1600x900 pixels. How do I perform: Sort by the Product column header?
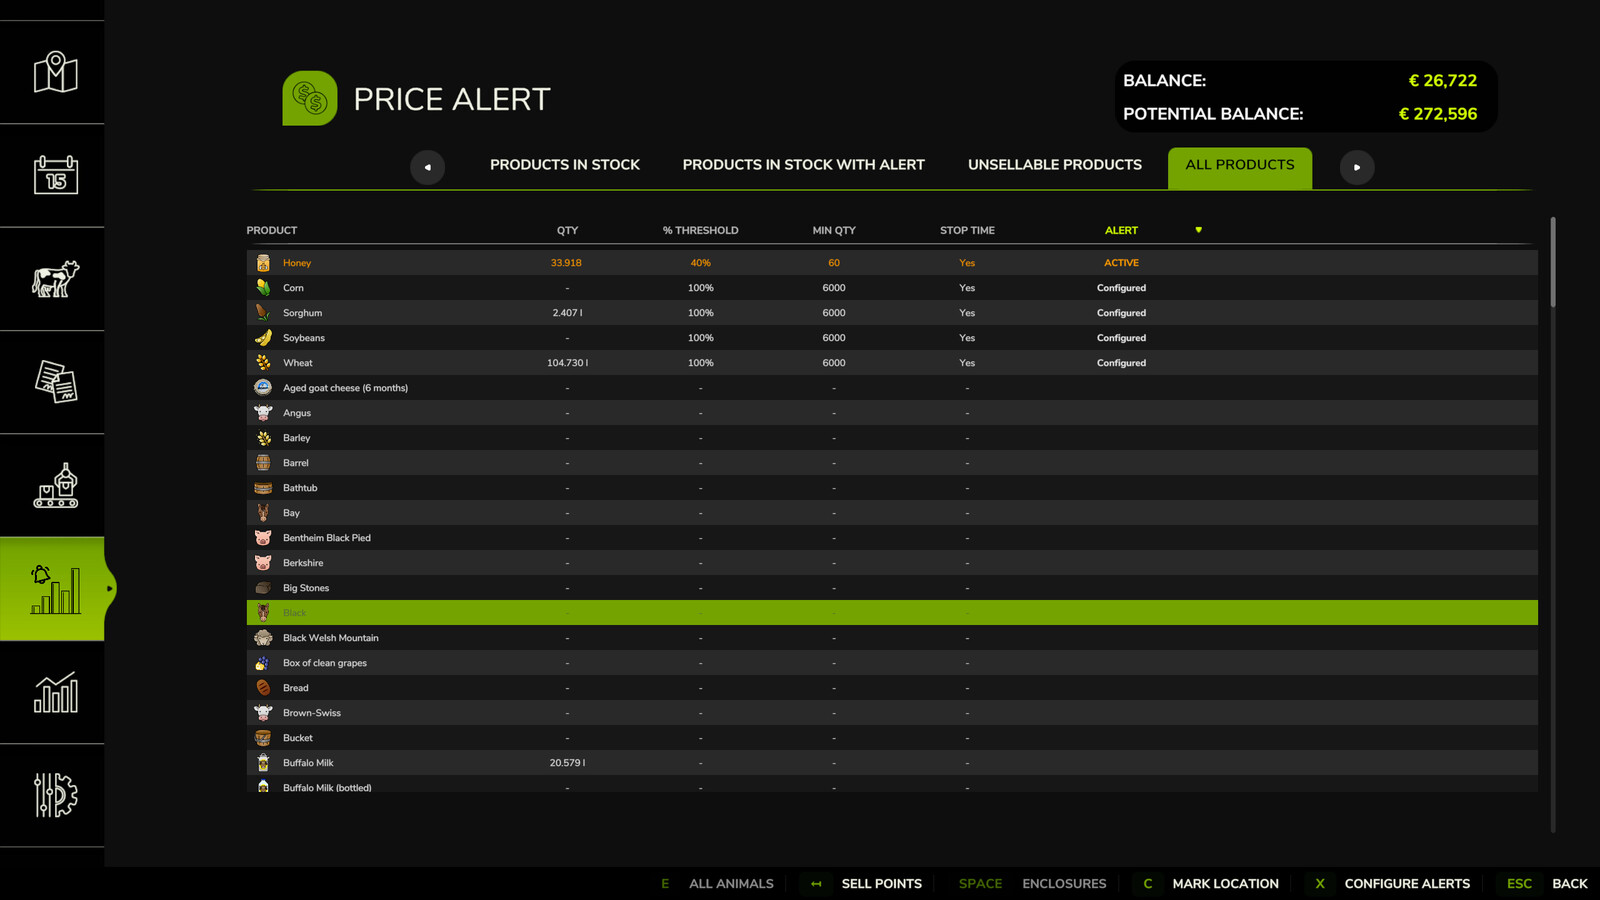pyautogui.click(x=272, y=230)
